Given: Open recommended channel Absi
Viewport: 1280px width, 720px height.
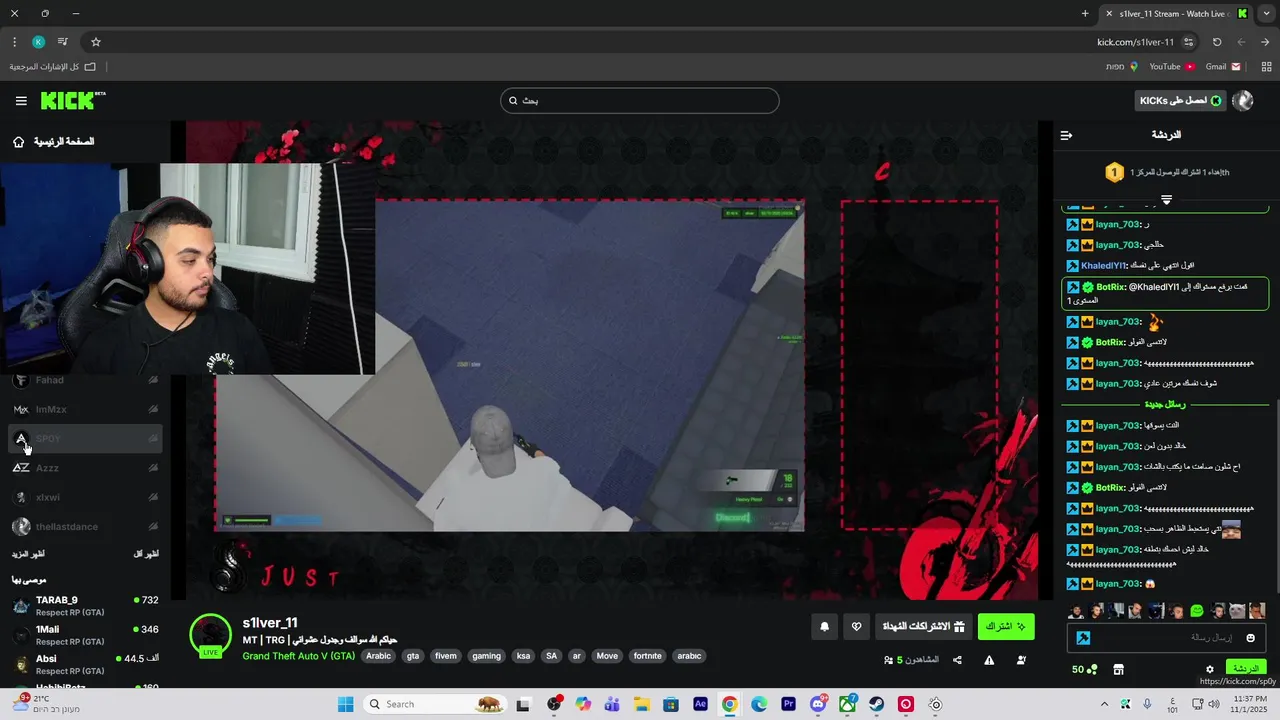Looking at the screenshot, I should [84, 664].
